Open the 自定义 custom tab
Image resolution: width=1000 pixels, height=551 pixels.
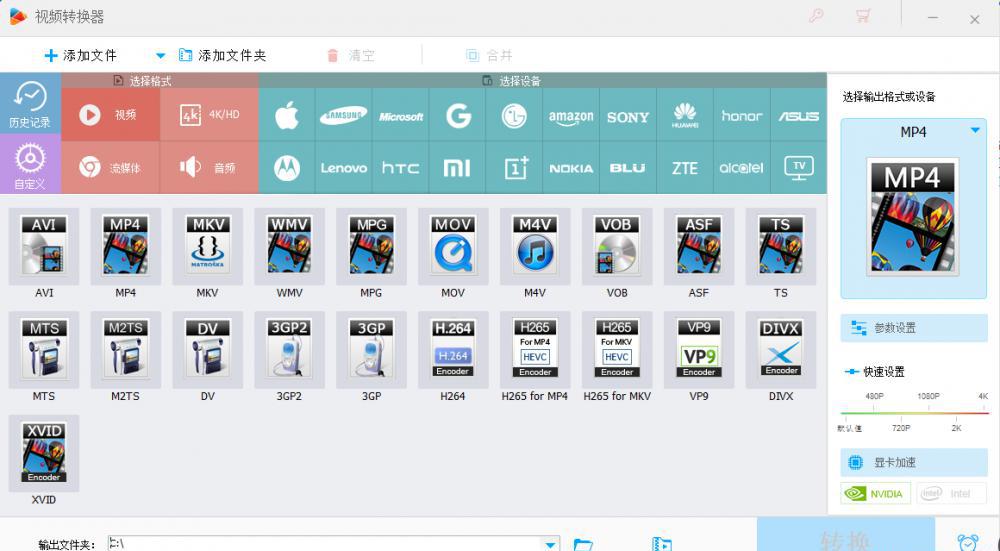[x=30, y=164]
